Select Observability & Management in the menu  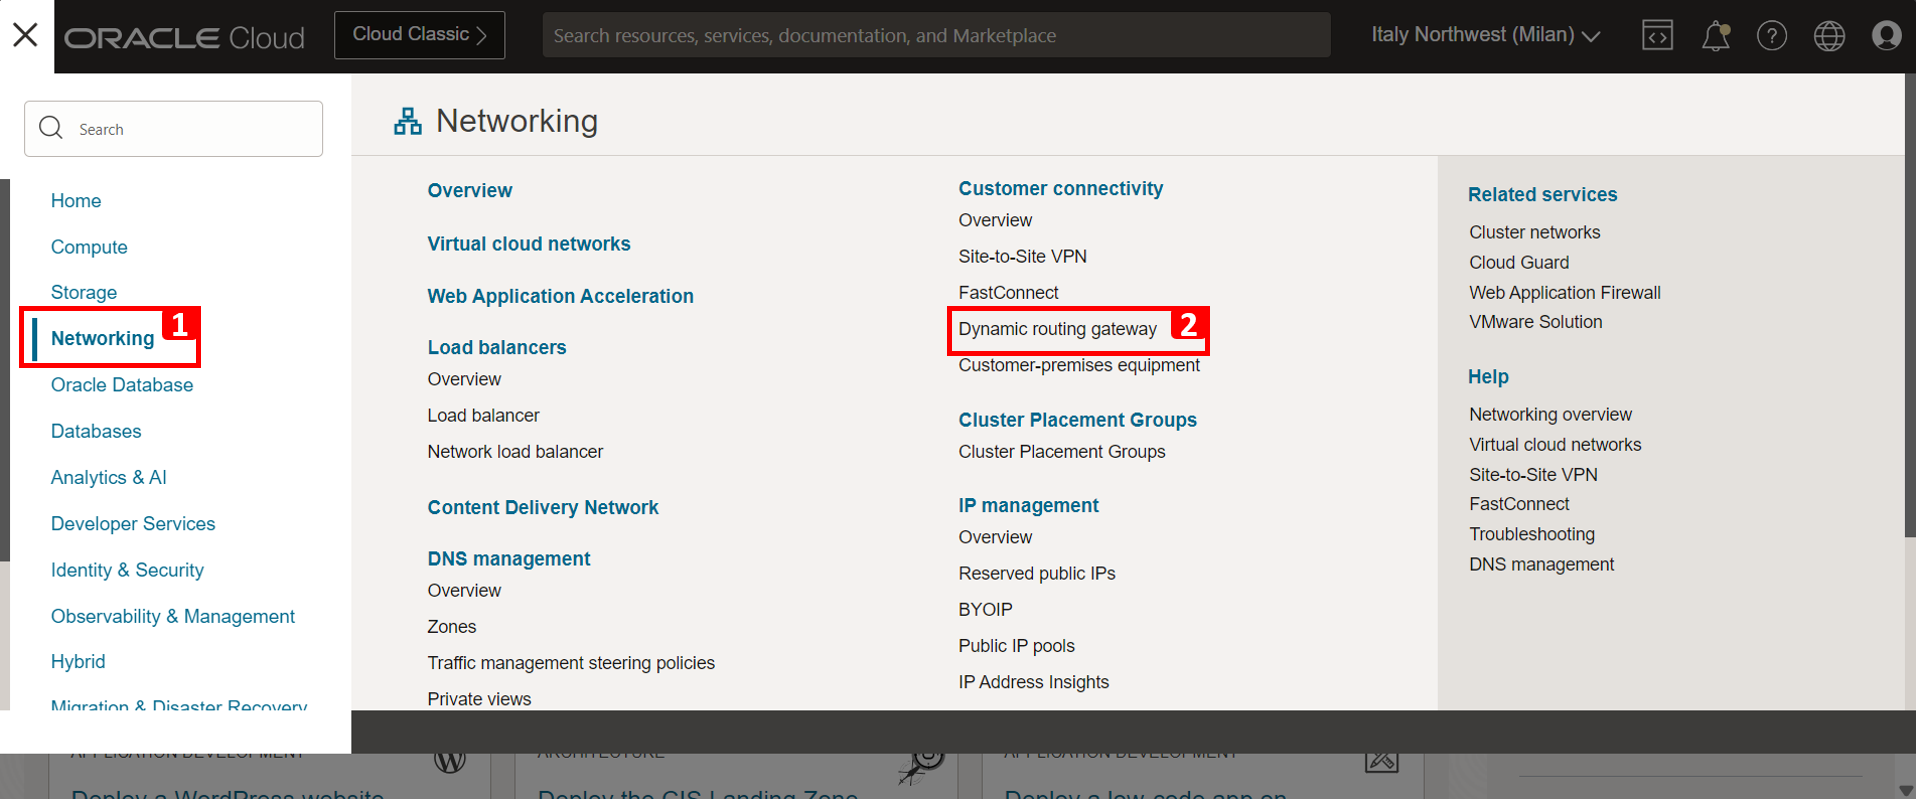pos(173,616)
